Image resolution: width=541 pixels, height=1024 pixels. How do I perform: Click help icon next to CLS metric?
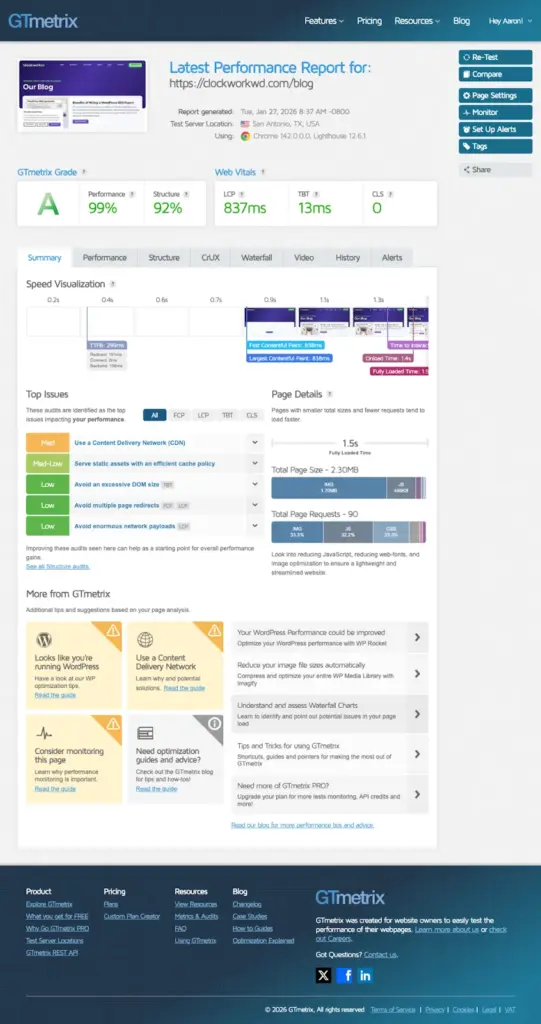pos(391,195)
